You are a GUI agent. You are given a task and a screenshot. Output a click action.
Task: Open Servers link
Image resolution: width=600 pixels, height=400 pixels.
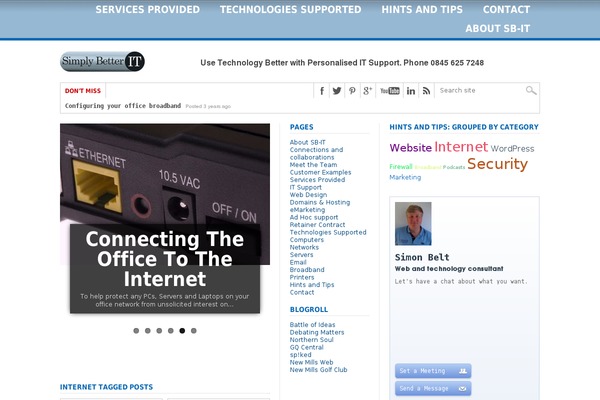click(x=302, y=255)
